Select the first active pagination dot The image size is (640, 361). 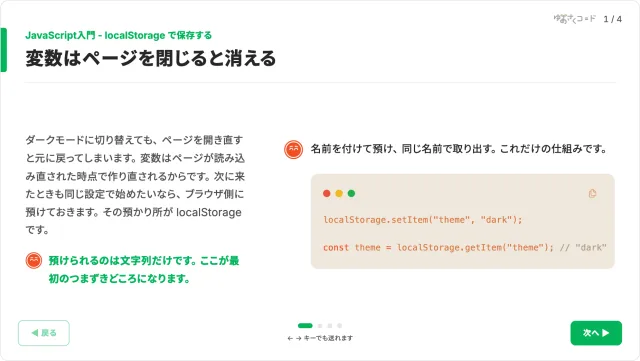pyautogui.click(x=305, y=325)
